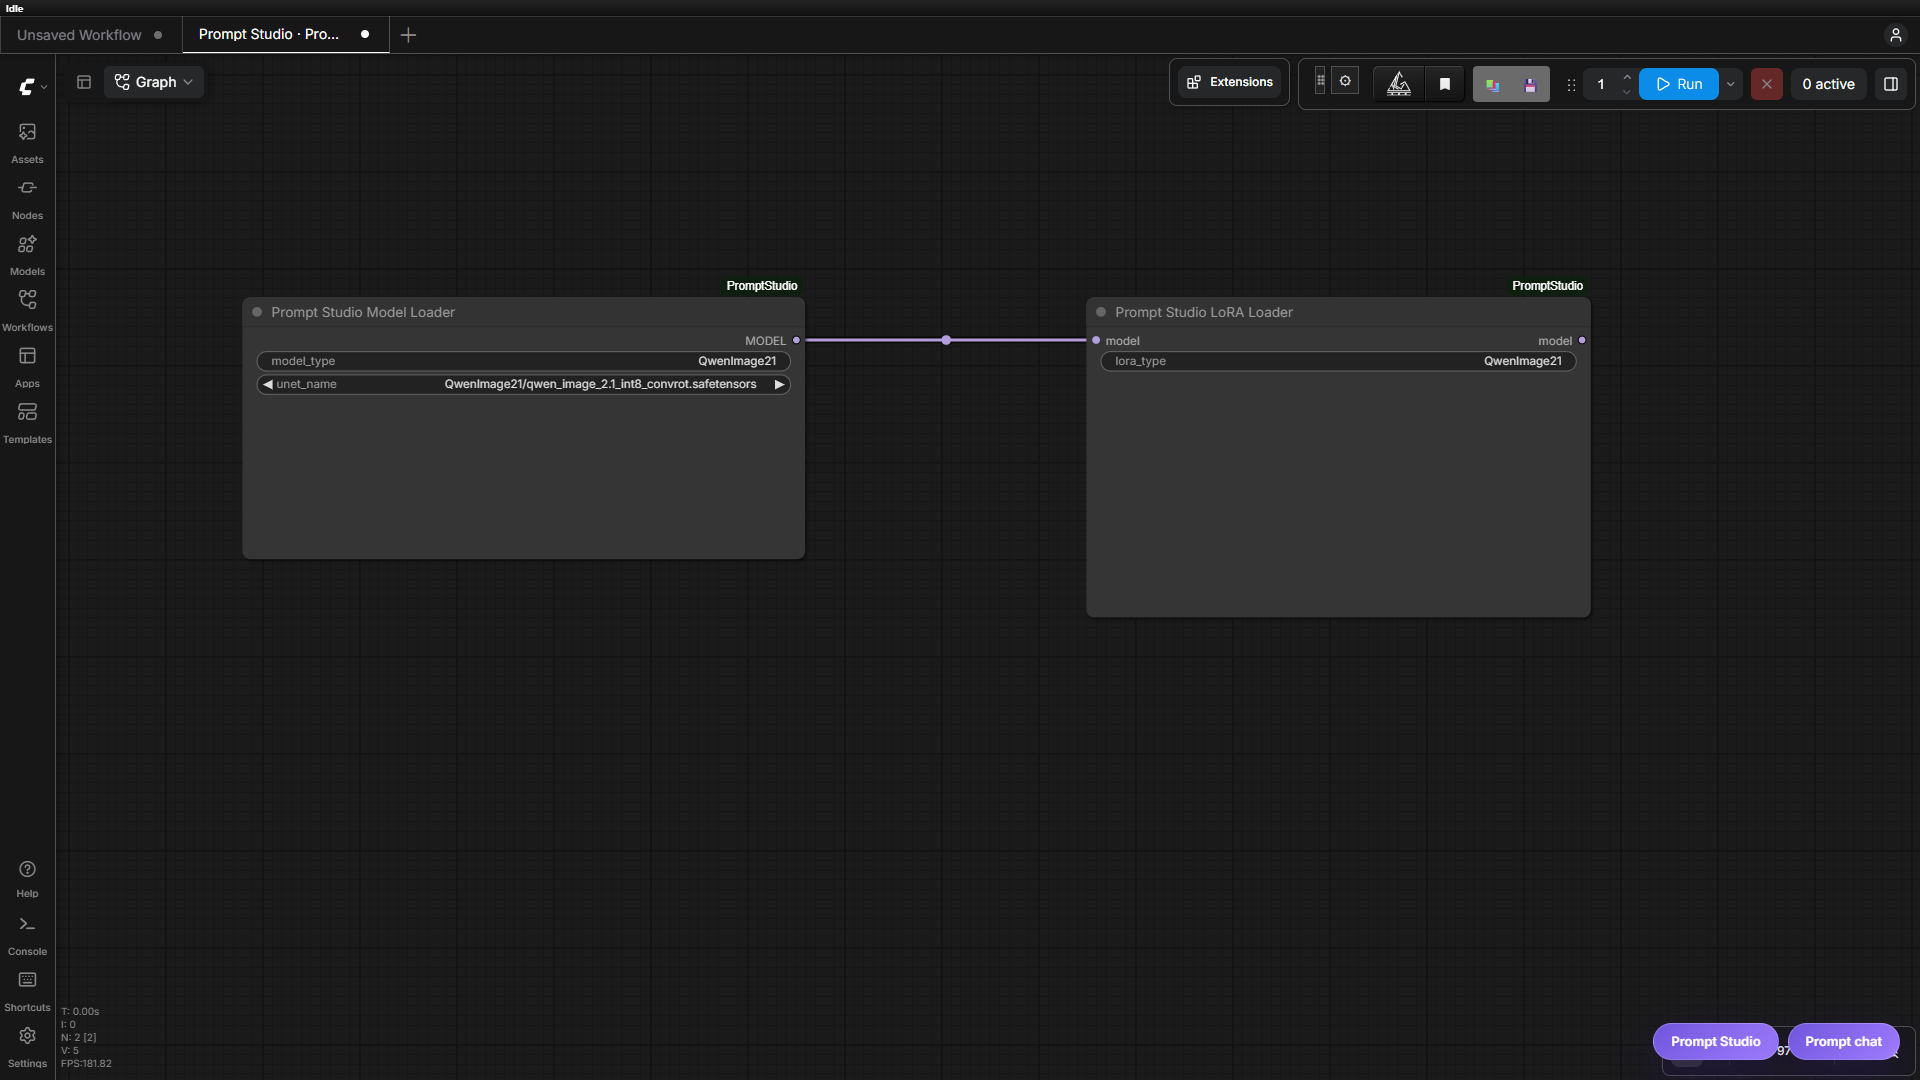Click the sailboat logo toolbar icon
This screenshot has height=1080, width=1920.
[1399, 84]
